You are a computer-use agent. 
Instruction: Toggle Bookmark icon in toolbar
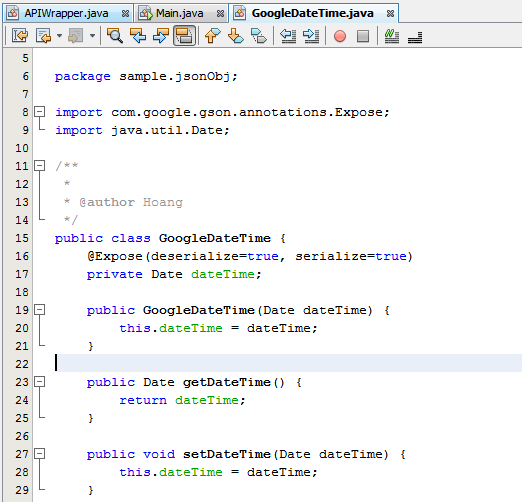click(259, 36)
